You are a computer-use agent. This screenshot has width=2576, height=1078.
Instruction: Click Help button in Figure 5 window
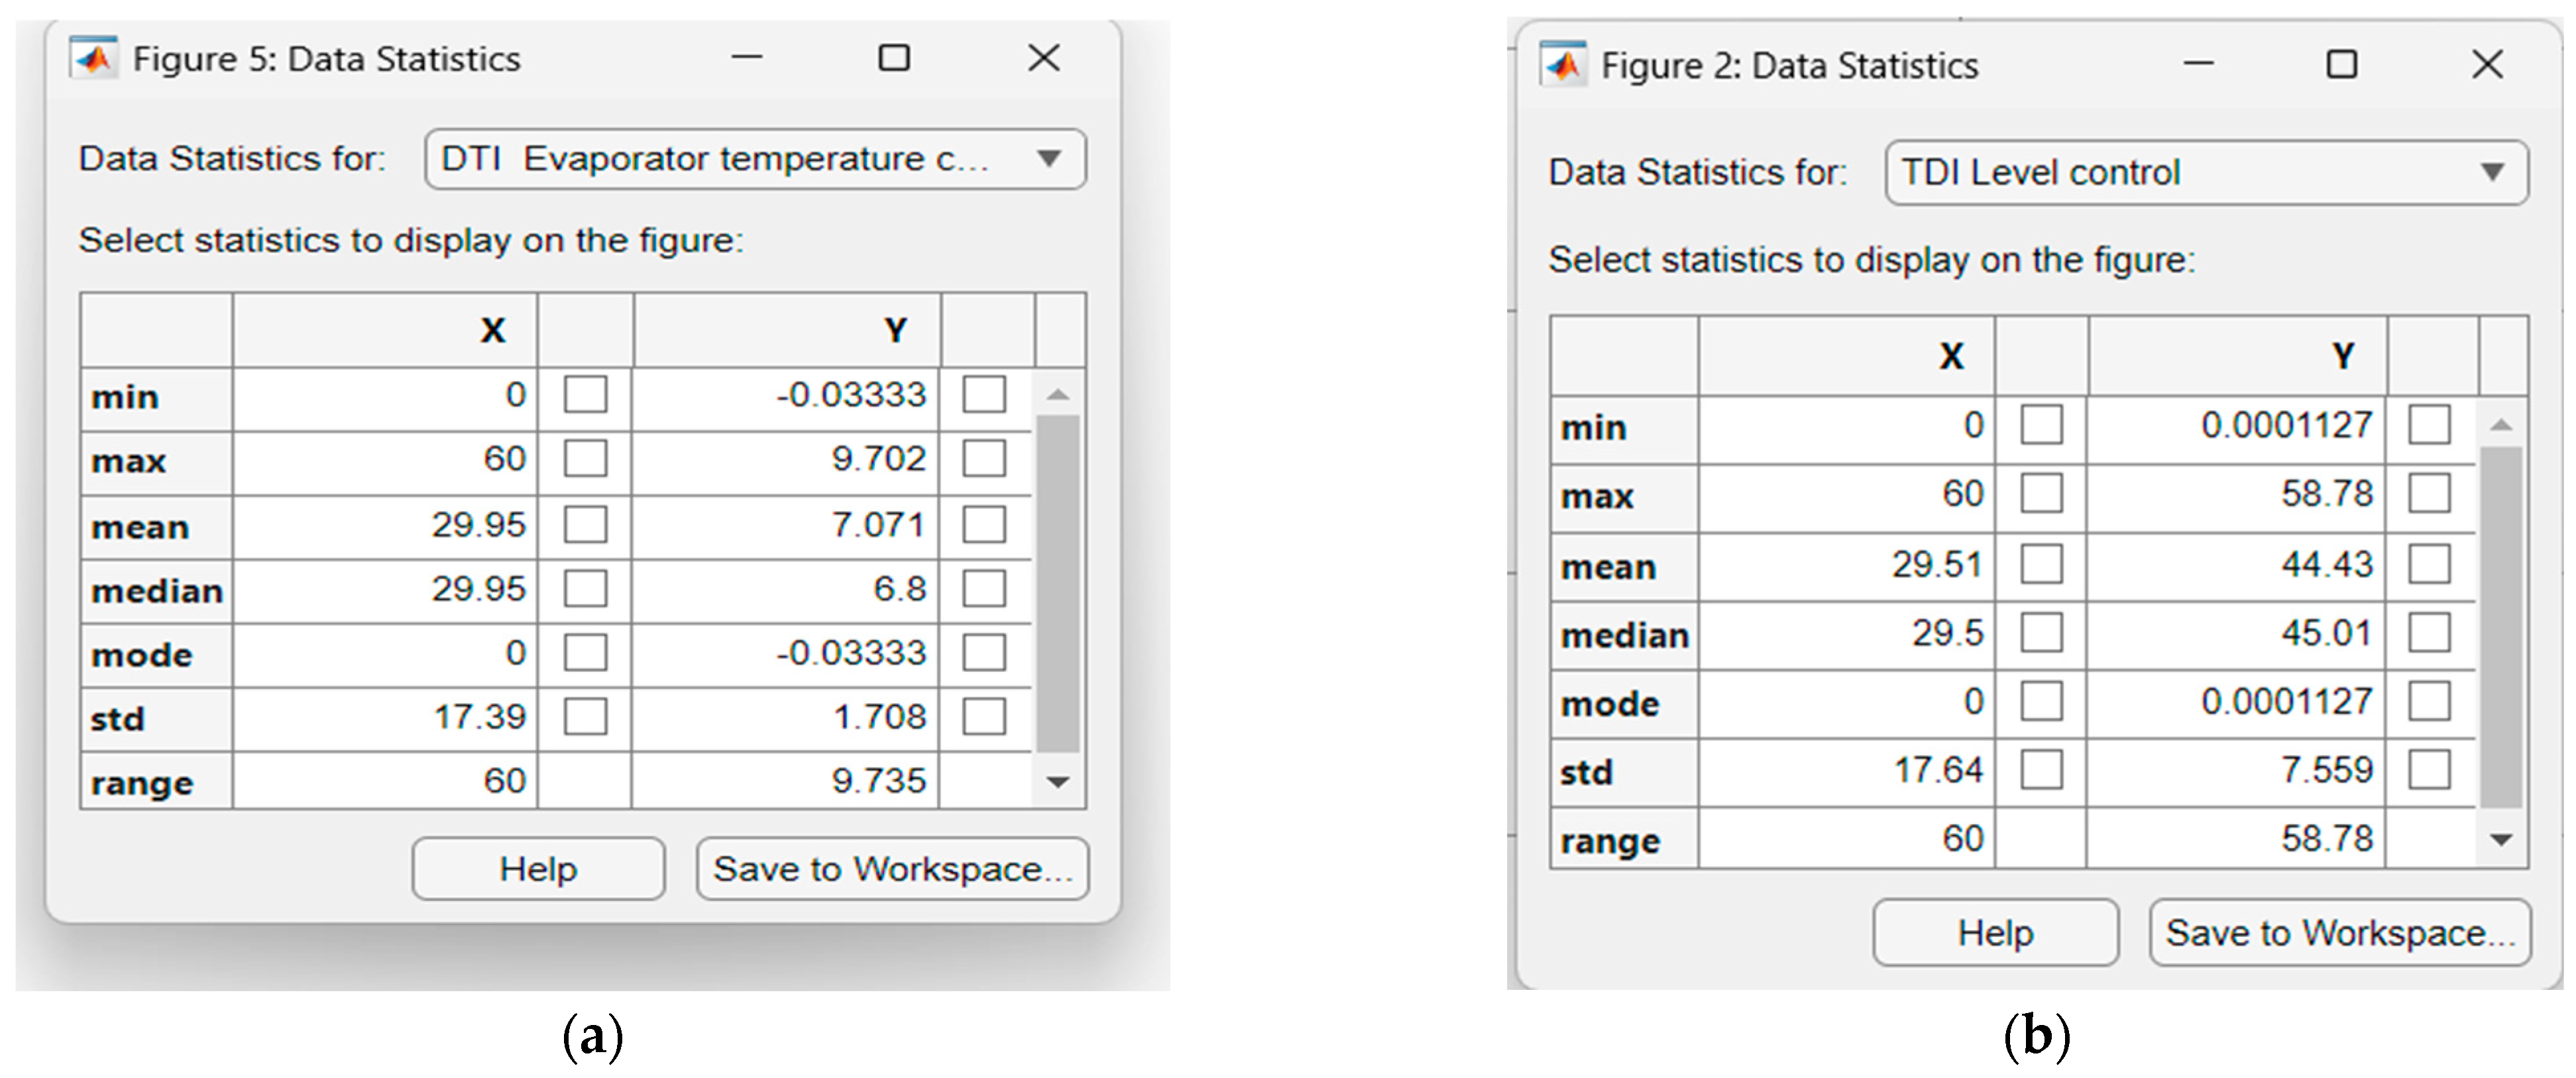538,869
